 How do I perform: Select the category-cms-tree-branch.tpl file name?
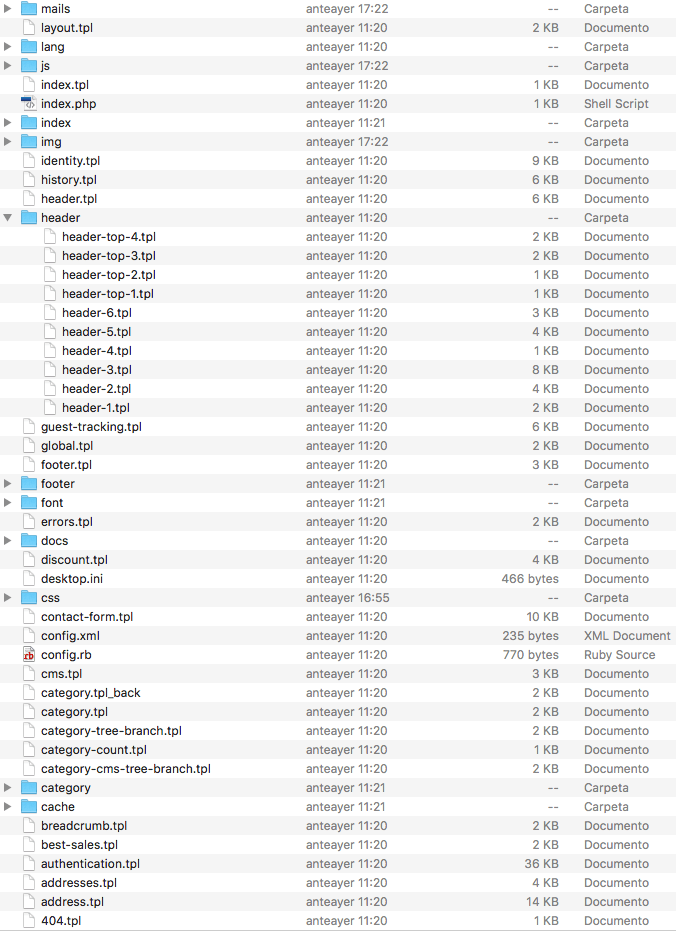pos(126,769)
